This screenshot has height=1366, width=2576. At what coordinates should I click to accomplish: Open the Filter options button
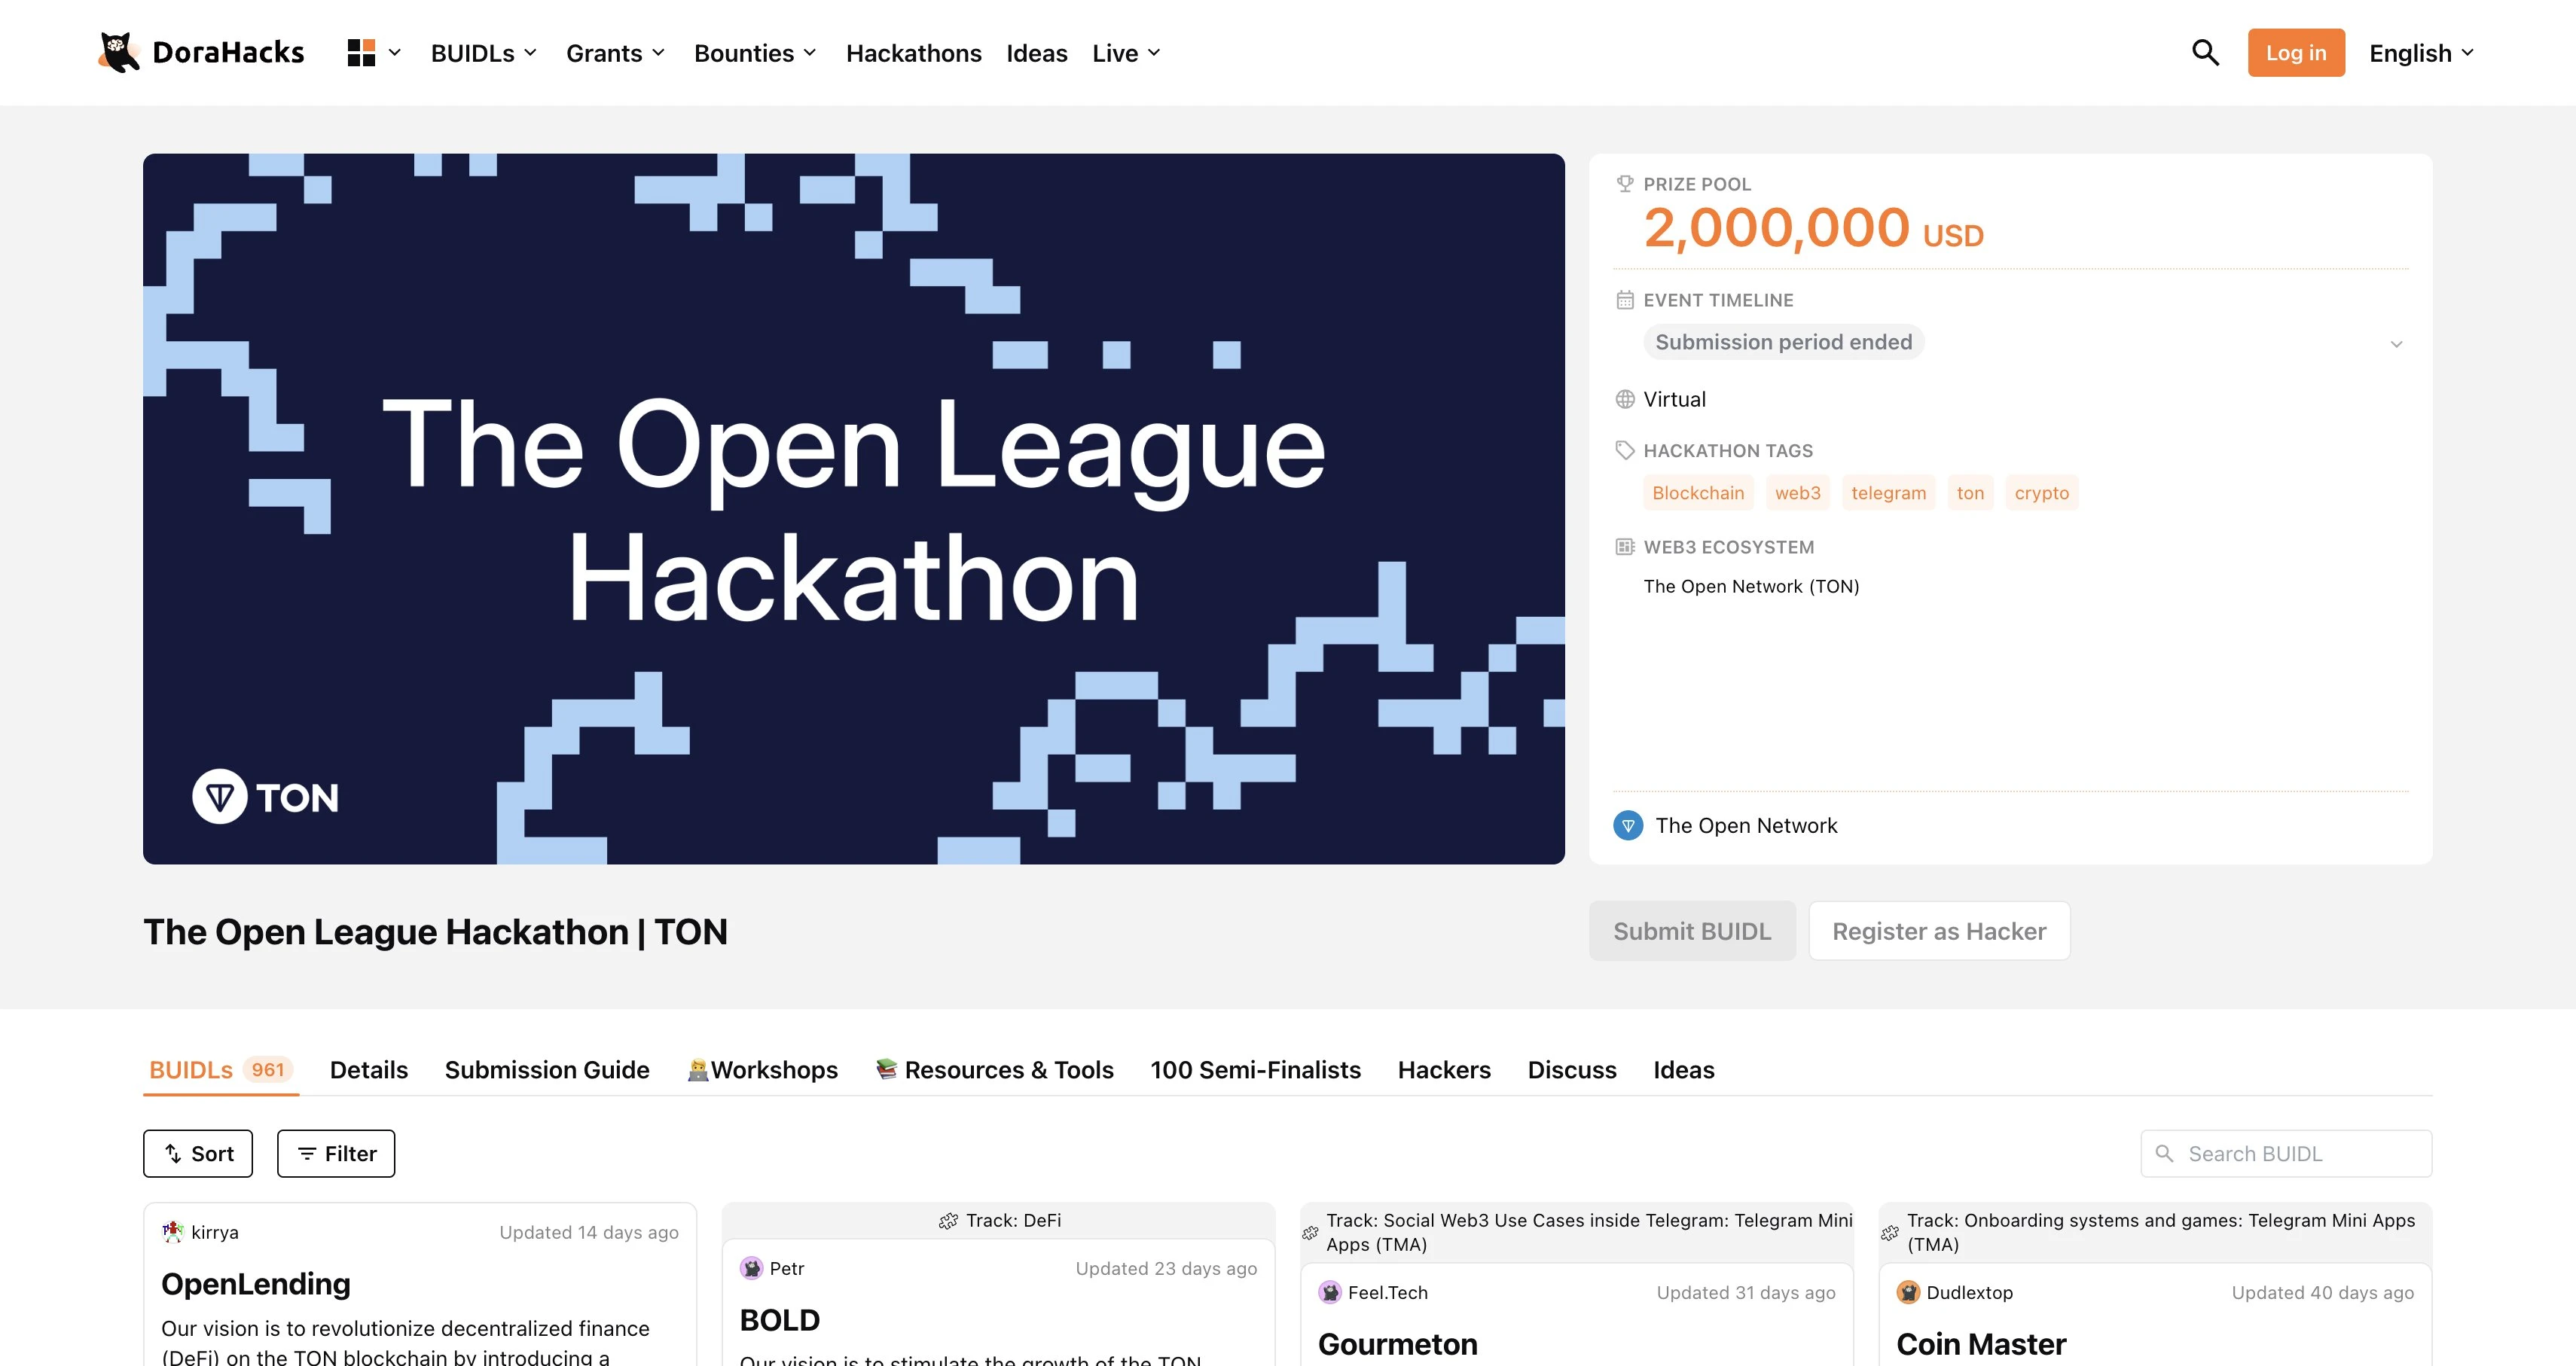point(336,1153)
